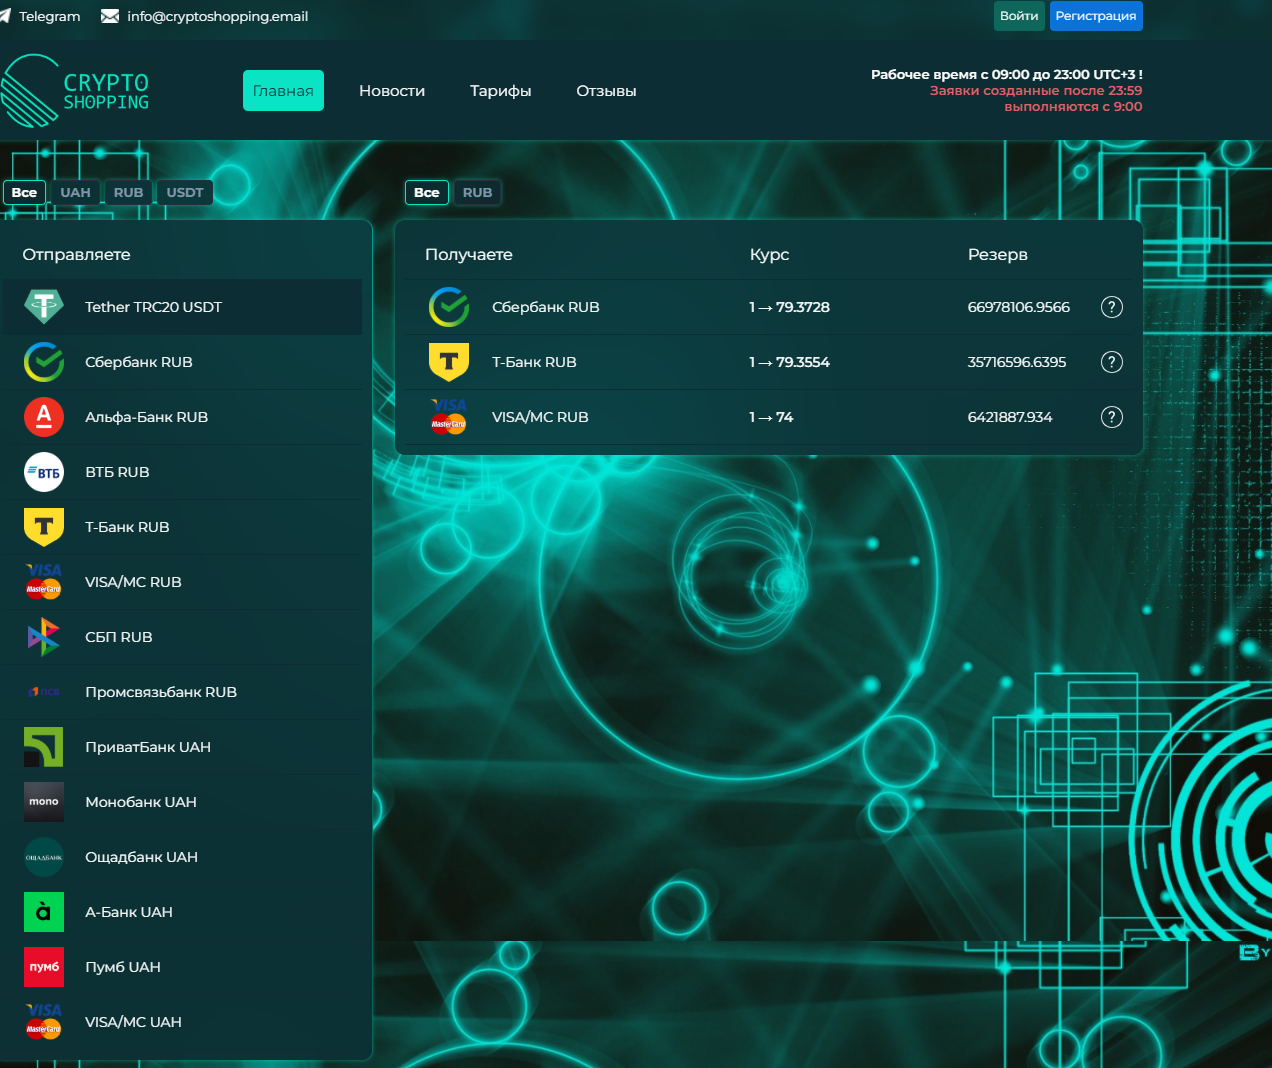Screen dimensions: 1272x1068
Task: Select Промсвязьбанк RUB text
Action: (161, 692)
